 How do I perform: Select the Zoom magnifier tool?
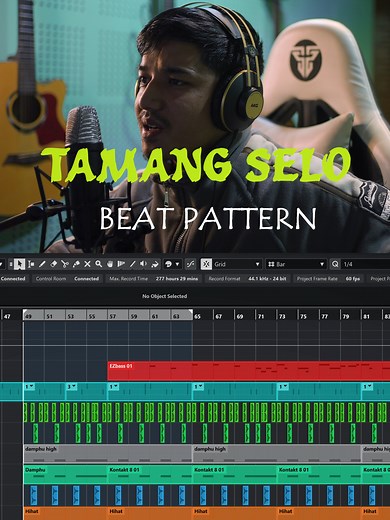click(x=99, y=264)
